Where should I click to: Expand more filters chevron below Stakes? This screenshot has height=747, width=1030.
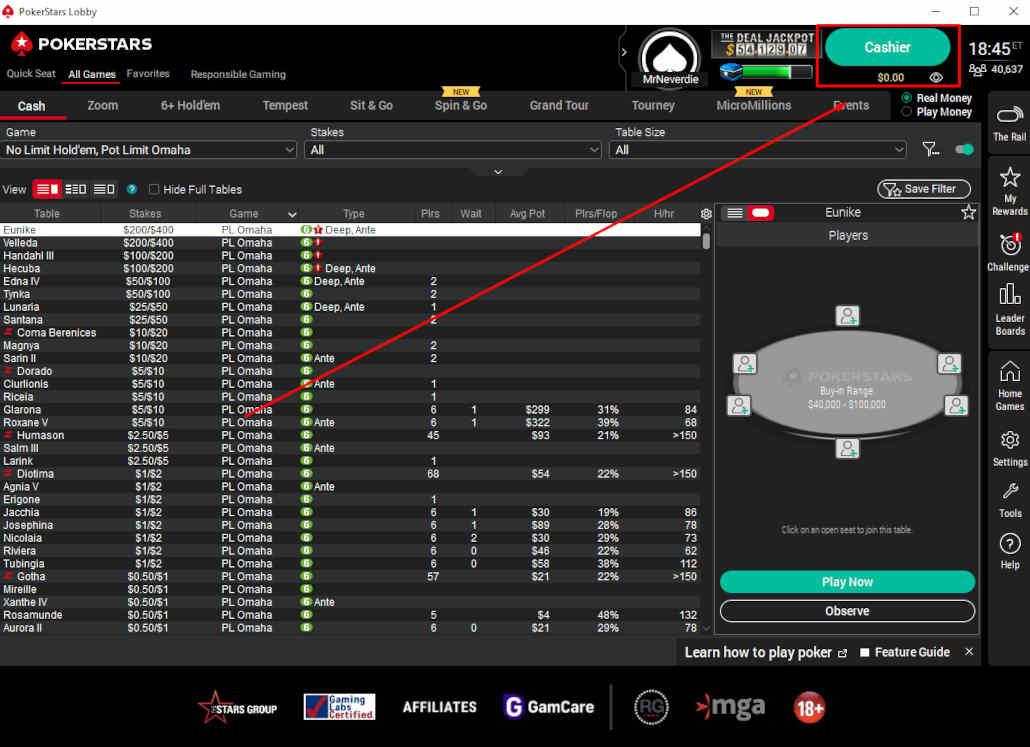pyautogui.click(x=498, y=172)
